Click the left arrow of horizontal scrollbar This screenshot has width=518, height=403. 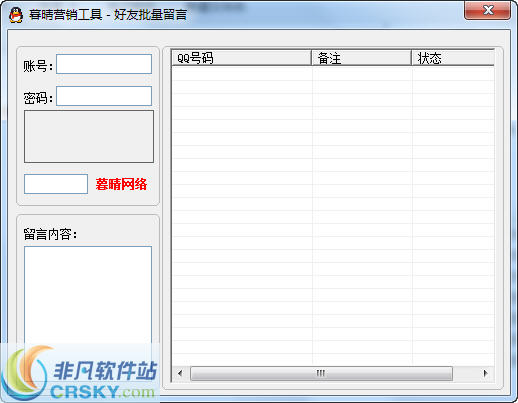(x=180, y=373)
